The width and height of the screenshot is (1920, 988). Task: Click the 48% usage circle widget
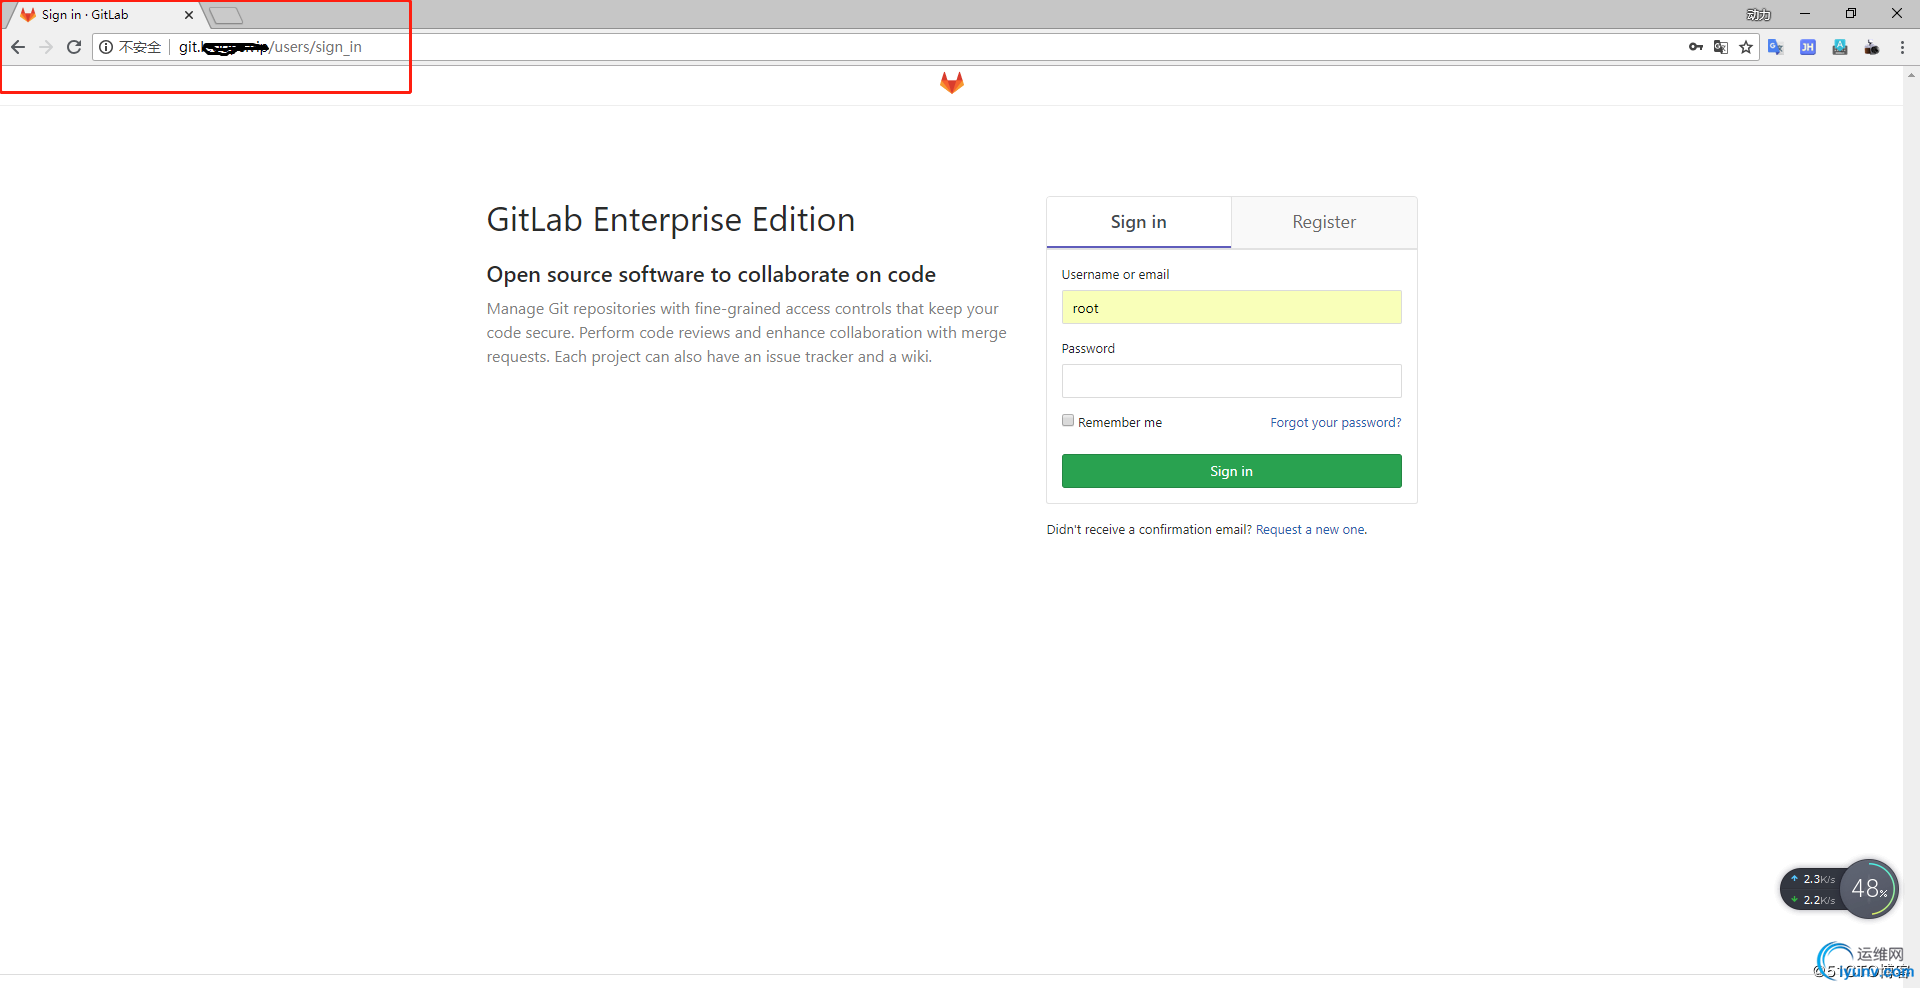pos(1869,888)
